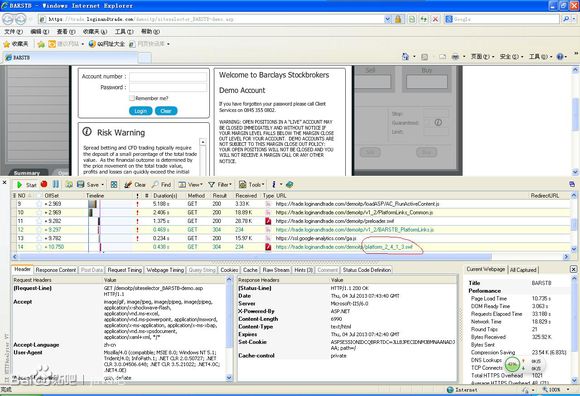Click the info icon next to Guaranteed
Viewport: 580px width, 396px height.
click(x=438, y=122)
